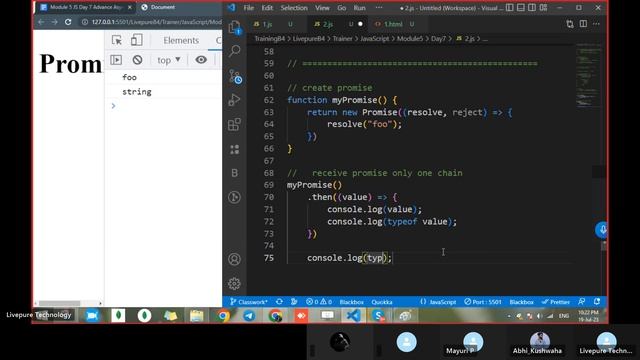Click the open changes compare icon

click(x=570, y=24)
